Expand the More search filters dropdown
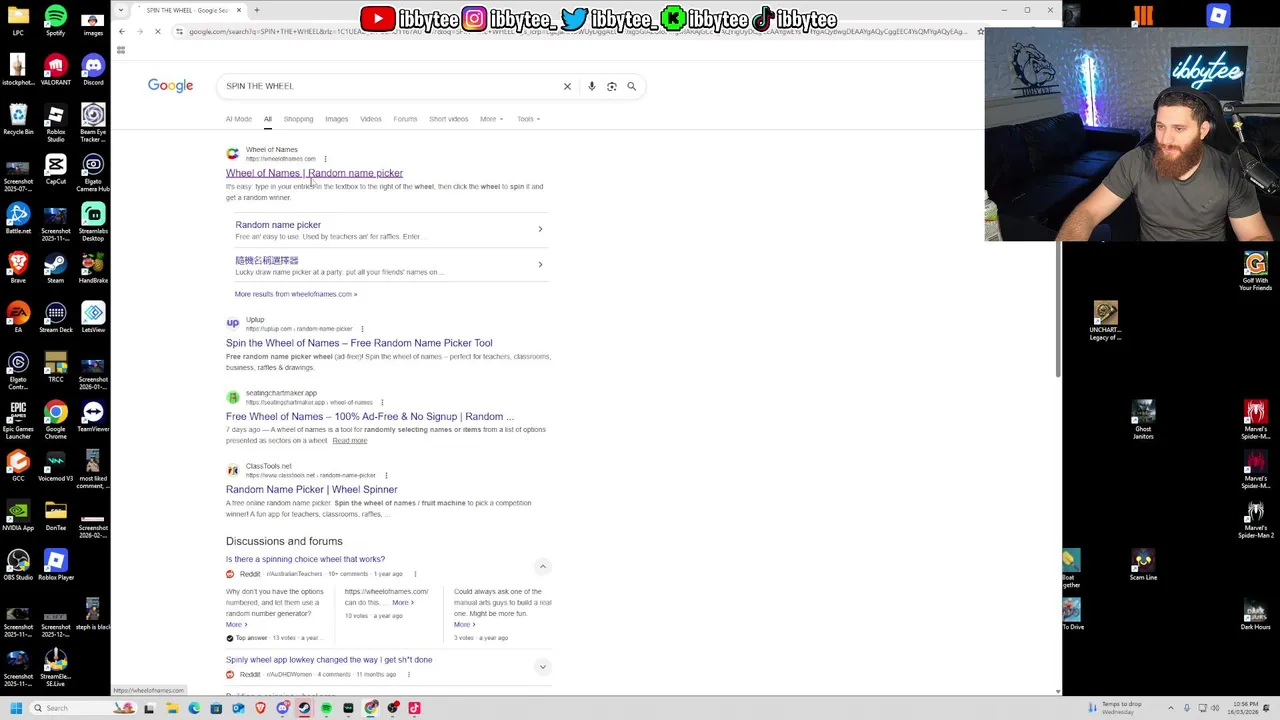The image size is (1280, 720). 491,119
